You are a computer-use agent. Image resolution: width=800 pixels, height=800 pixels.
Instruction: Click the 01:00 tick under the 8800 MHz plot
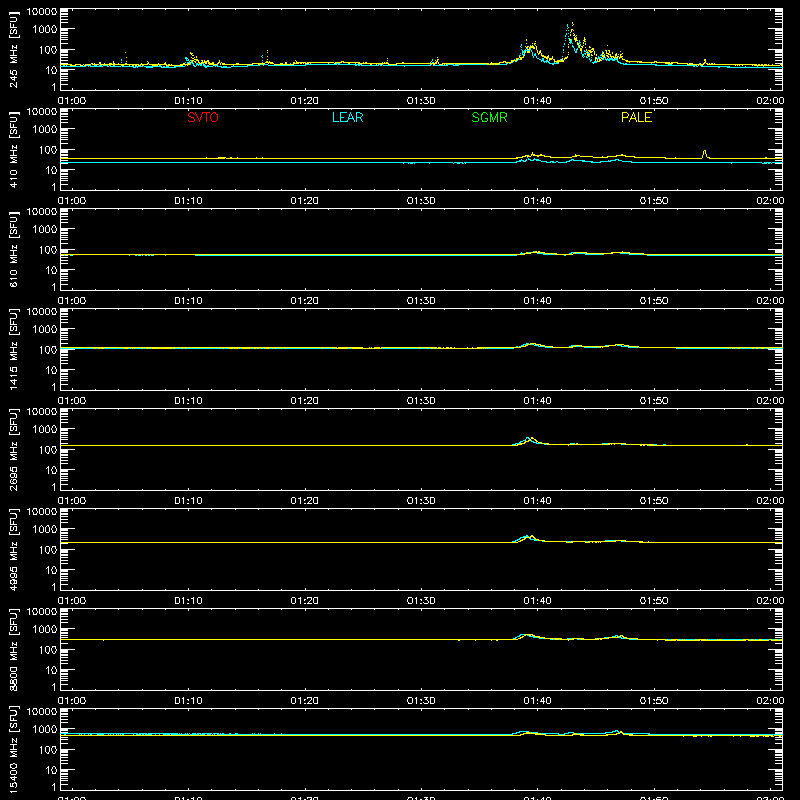(72, 701)
